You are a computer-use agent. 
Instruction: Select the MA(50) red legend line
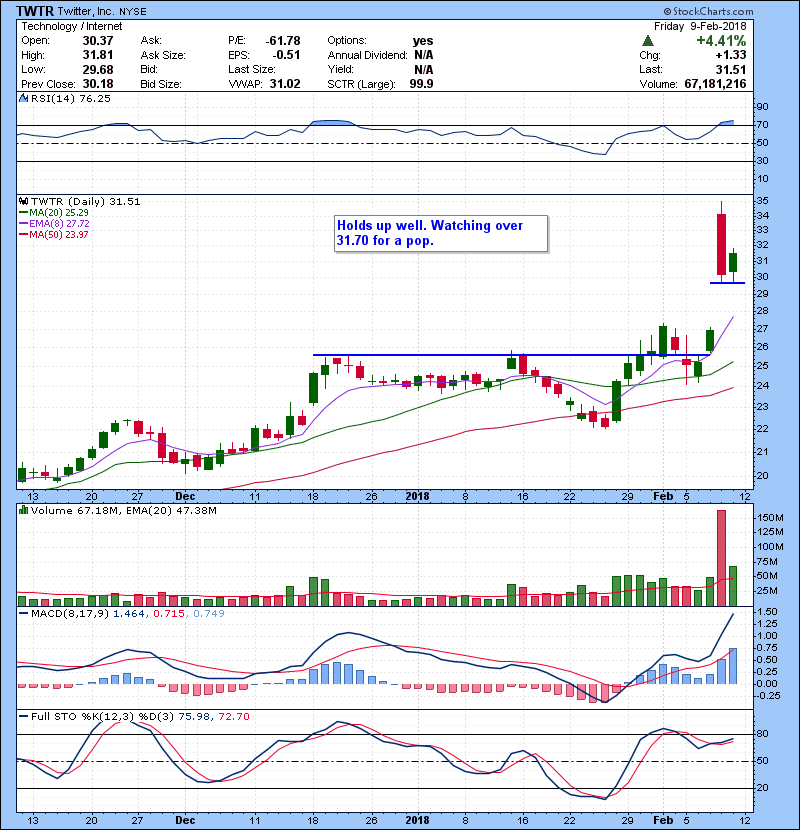tap(24, 234)
